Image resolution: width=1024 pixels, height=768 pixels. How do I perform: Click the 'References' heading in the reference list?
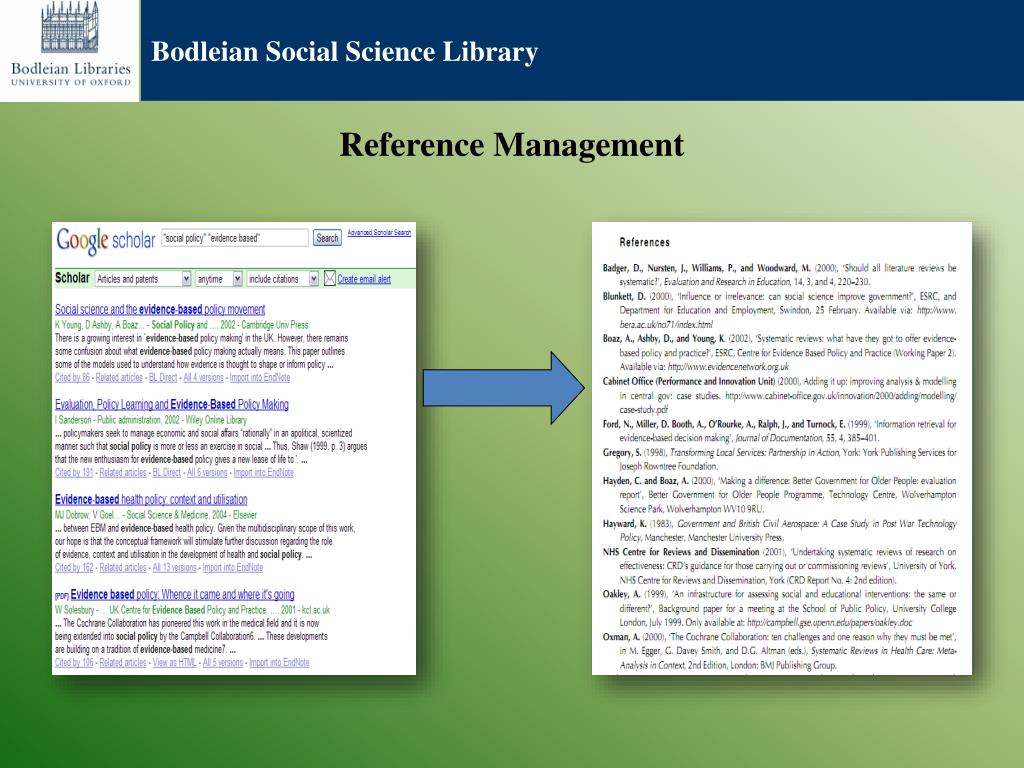coord(645,242)
